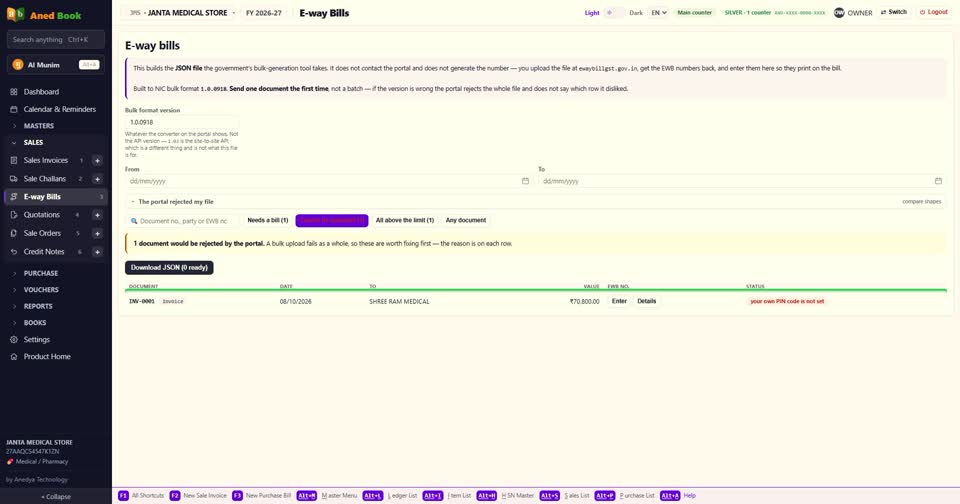The image size is (960, 504).
Task: Focus the To date input
Action: coord(741,181)
